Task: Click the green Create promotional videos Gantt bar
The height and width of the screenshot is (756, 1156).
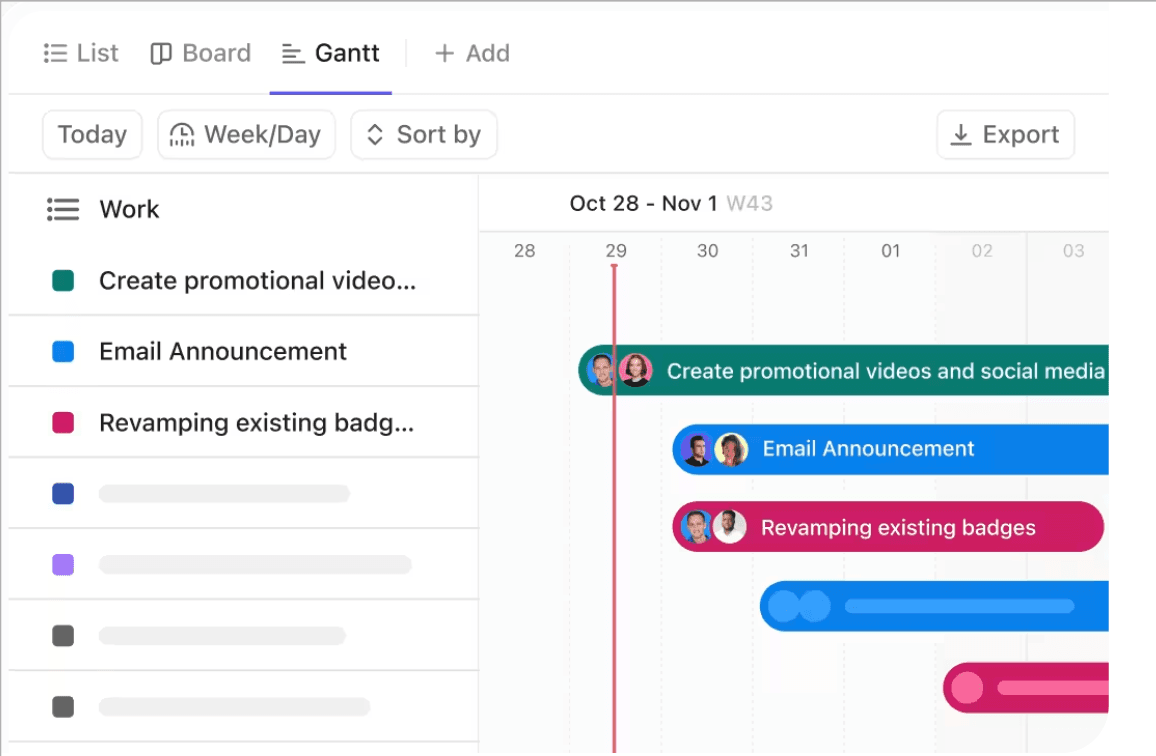Action: [843, 370]
